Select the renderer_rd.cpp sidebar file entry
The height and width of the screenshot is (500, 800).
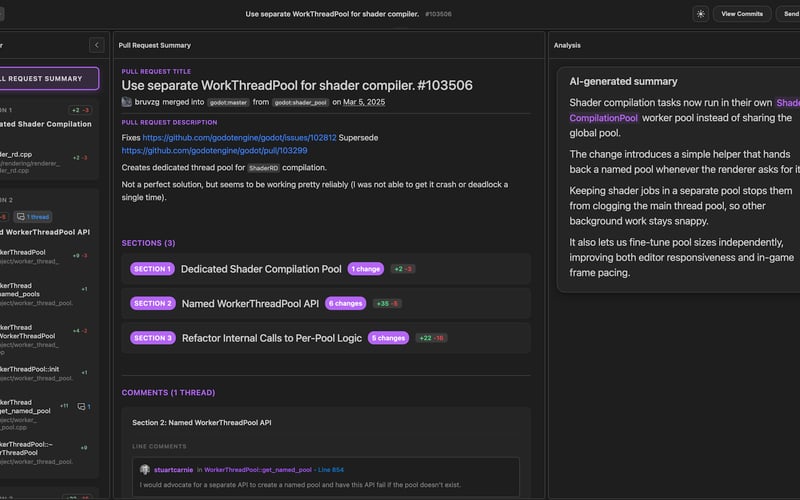pyautogui.click(x=46, y=162)
